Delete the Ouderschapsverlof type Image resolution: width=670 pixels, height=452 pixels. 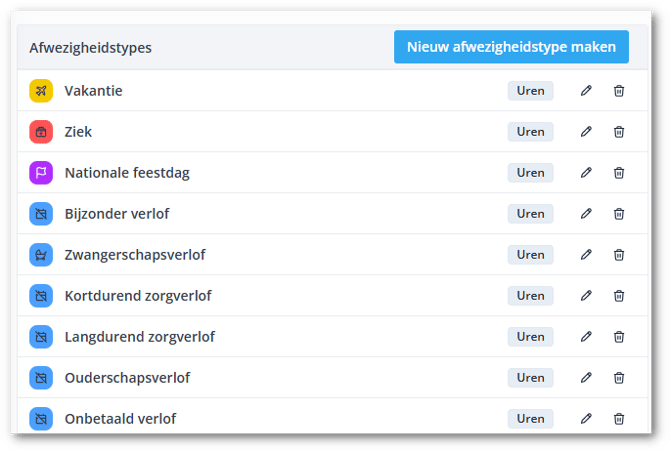[619, 378]
